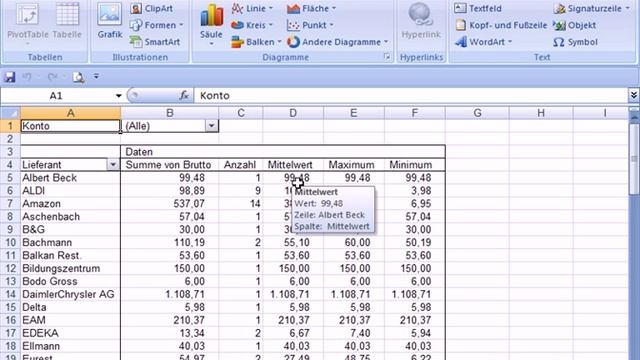The height and width of the screenshot is (360, 640).
Task: Insert a SmartArt graphic
Action: (155, 42)
